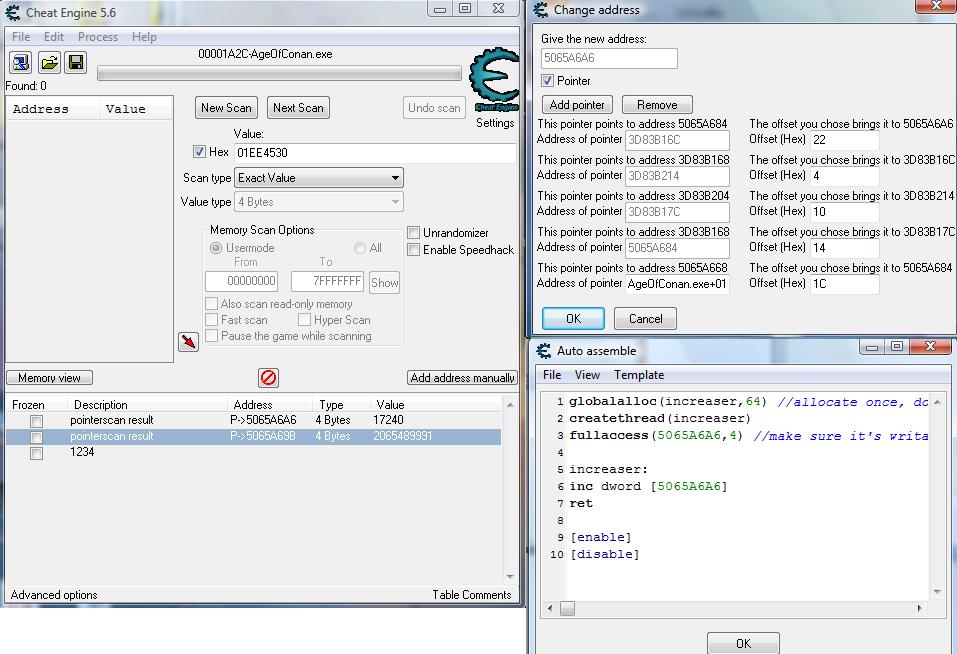Open the Scan type dropdown

318,178
